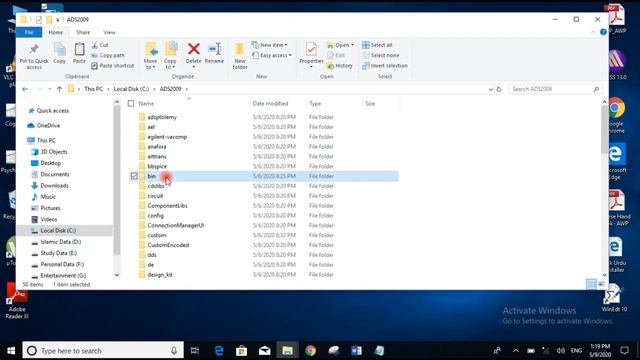Viewport: 640px width, 360px height.
Task: Select the ComponentLibs folder
Action: [167, 206]
